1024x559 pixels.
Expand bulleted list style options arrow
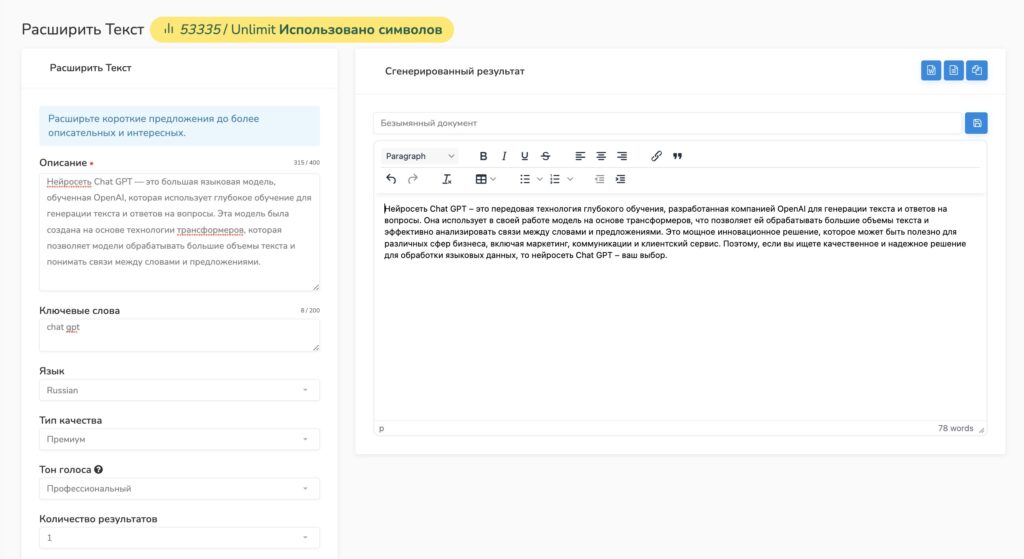click(539, 179)
